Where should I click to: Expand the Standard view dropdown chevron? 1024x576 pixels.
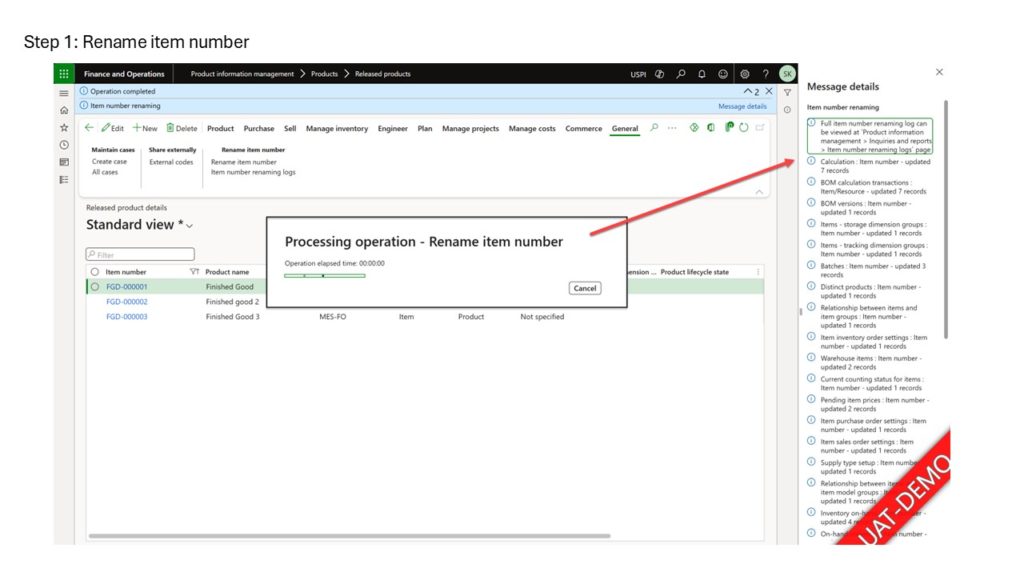[x=190, y=226]
